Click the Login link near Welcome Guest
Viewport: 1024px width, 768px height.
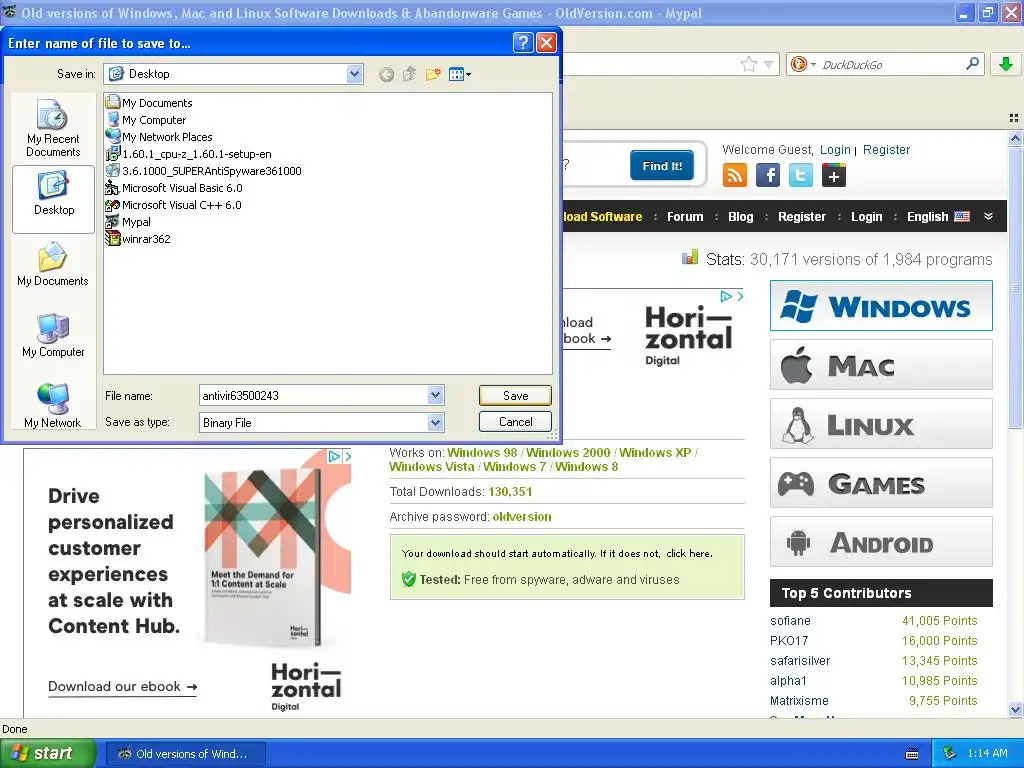835,150
